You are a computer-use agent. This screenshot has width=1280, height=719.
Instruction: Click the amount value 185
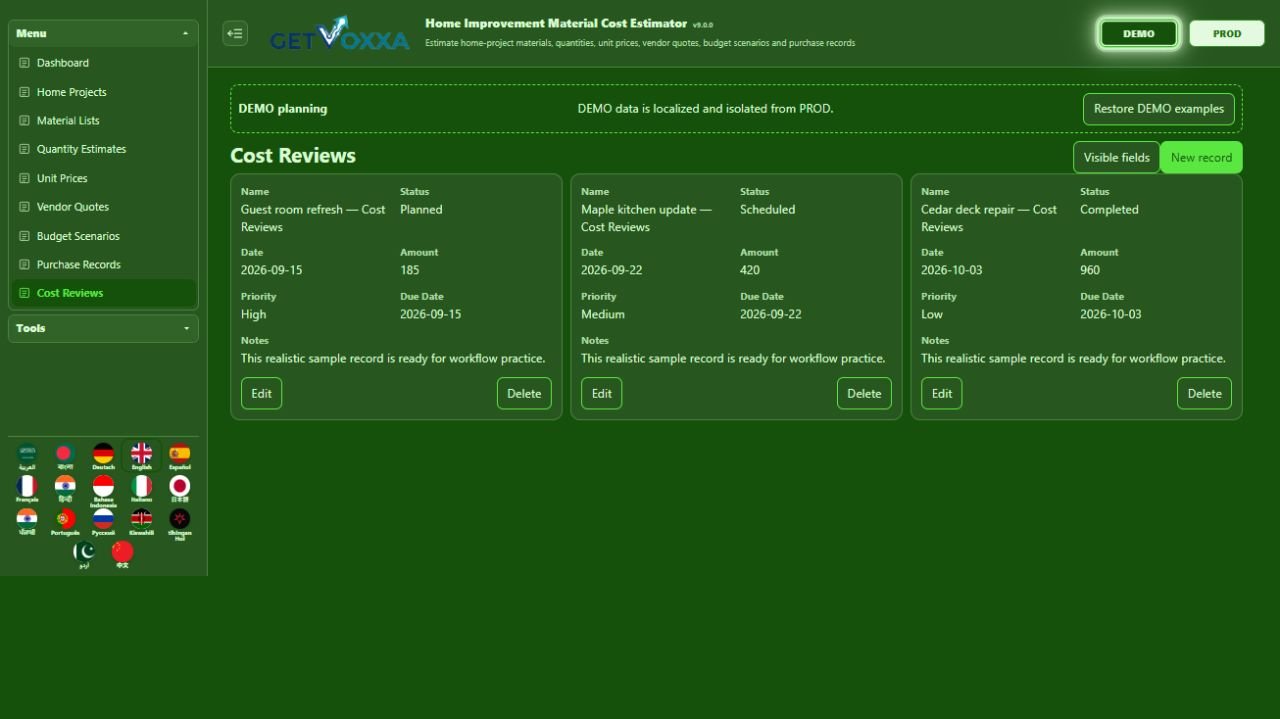point(410,270)
